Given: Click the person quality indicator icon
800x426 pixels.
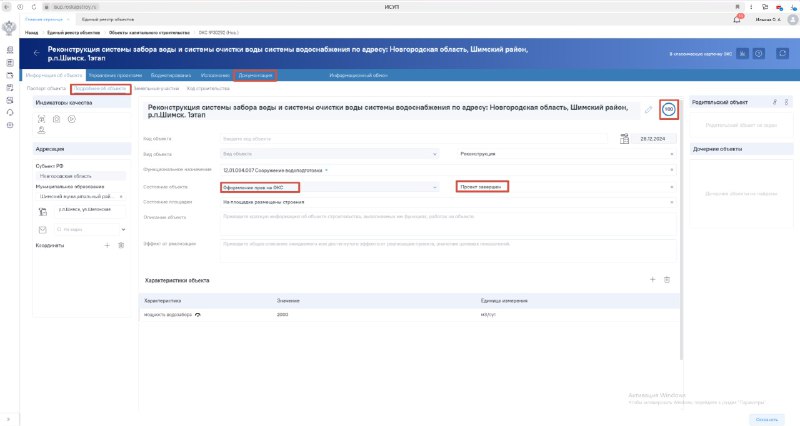Looking at the screenshot, I should tap(41, 130).
